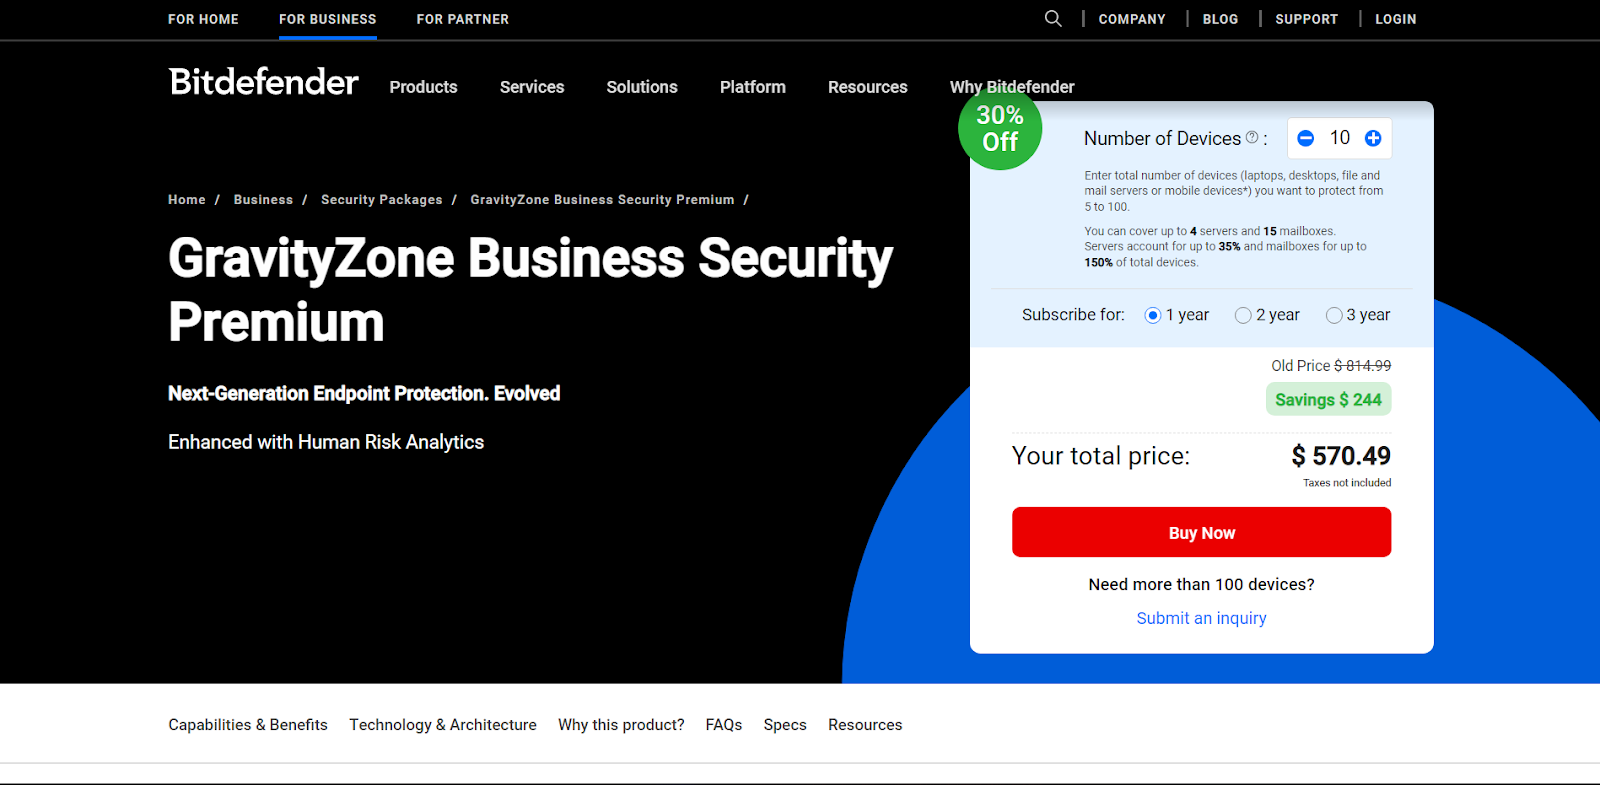
Task: Open the Business breadcrumb
Action: pyautogui.click(x=263, y=200)
